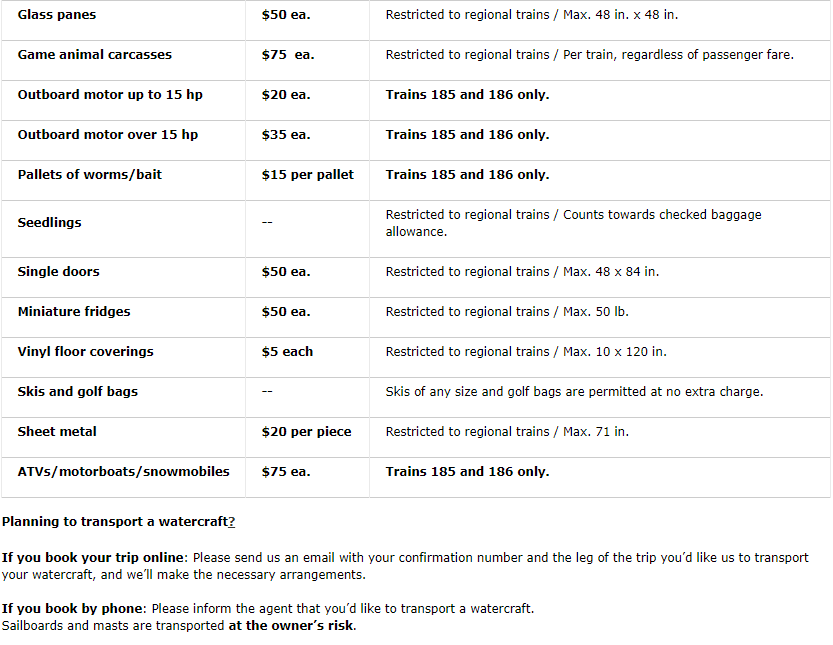Click "Outboard motor over 15 hp" label

point(108,135)
